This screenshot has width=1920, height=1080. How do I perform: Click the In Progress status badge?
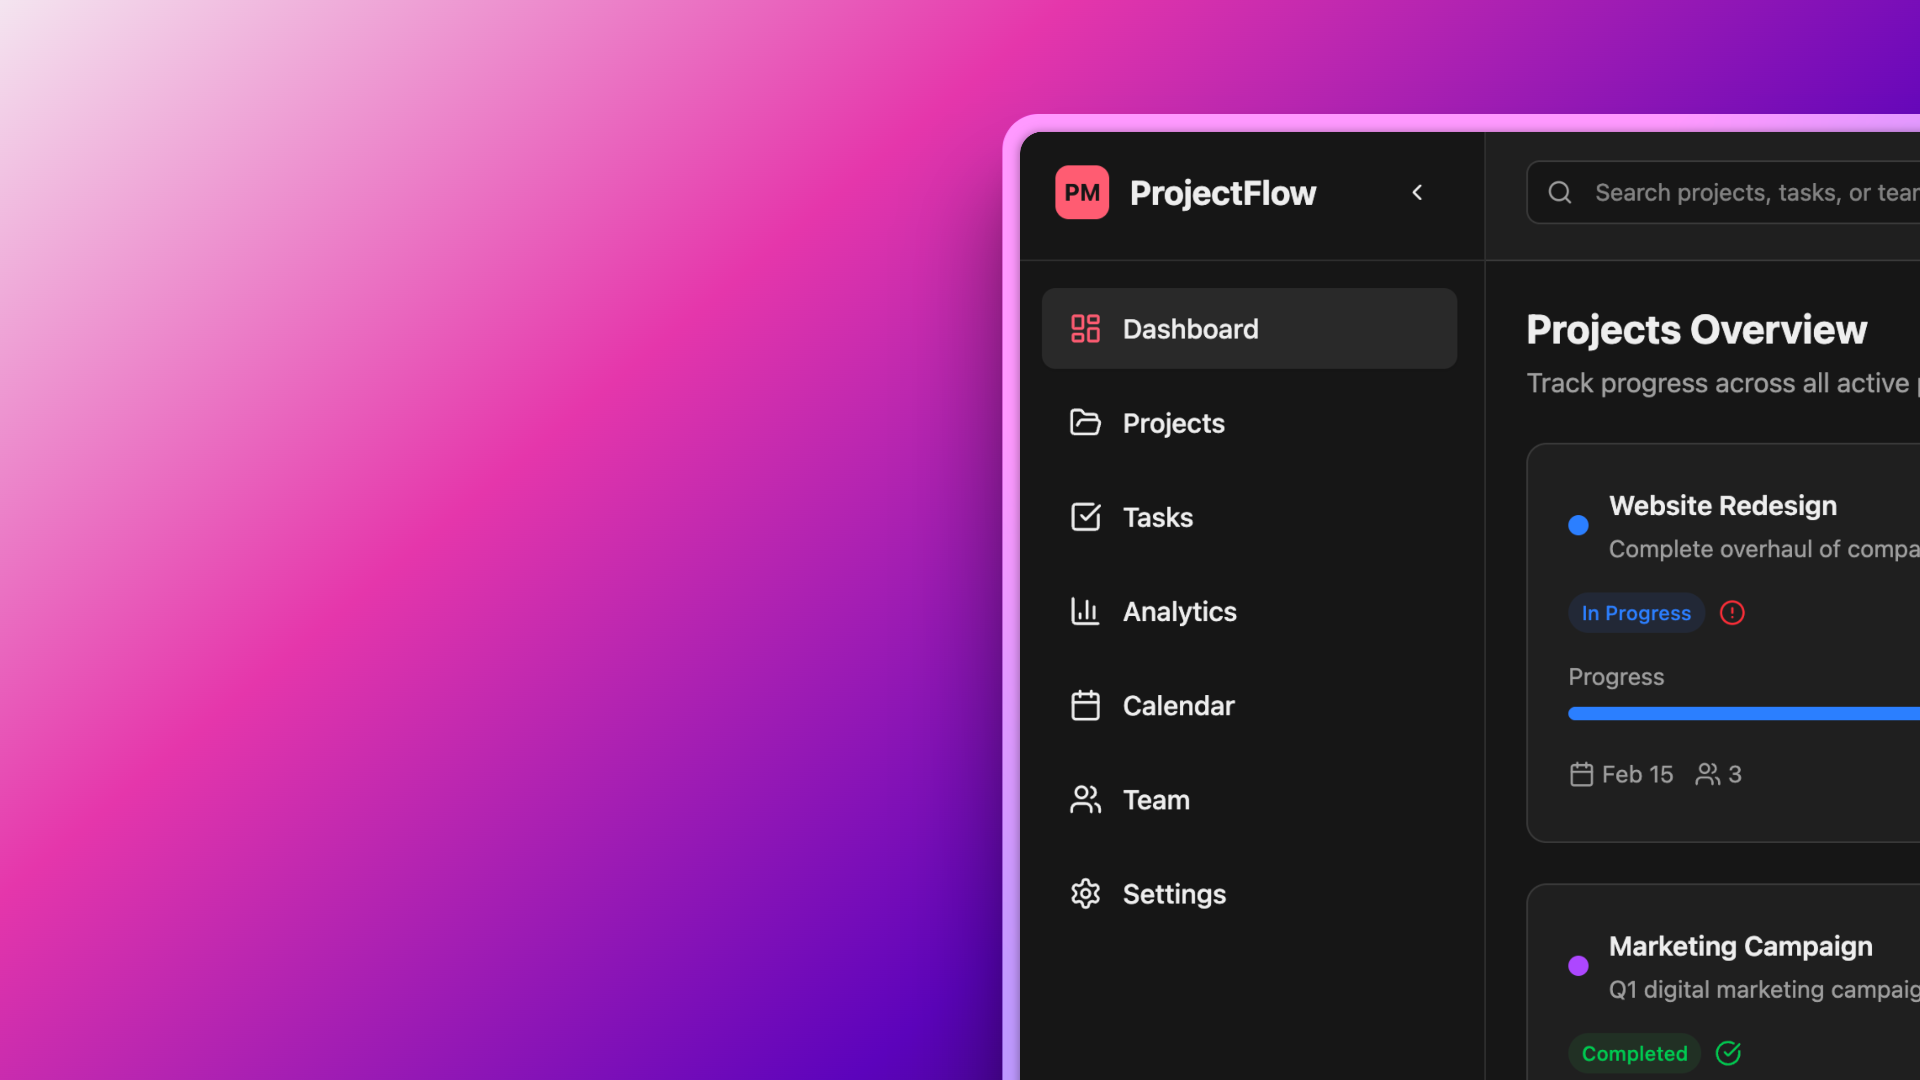click(1636, 613)
